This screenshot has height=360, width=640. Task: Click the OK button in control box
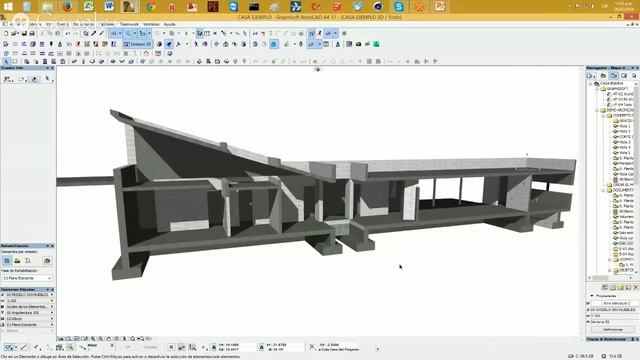(127, 347)
